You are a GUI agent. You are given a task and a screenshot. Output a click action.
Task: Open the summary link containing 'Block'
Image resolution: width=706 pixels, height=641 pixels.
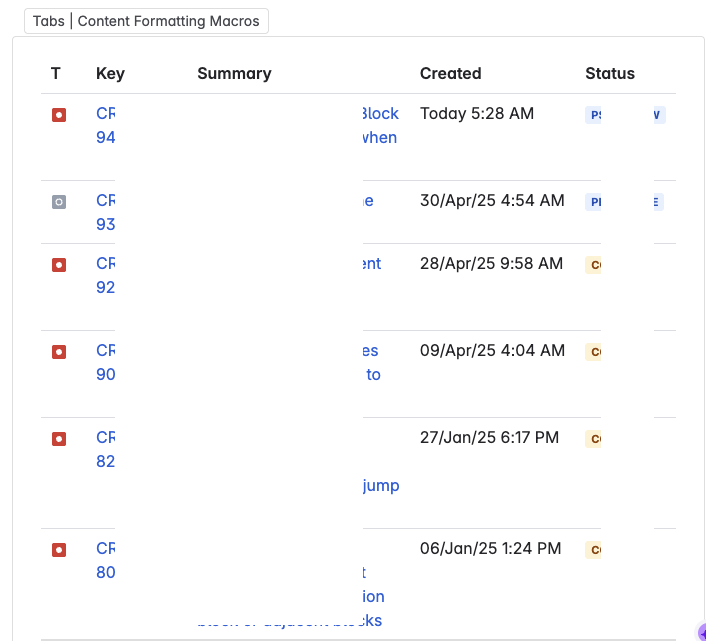381,125
